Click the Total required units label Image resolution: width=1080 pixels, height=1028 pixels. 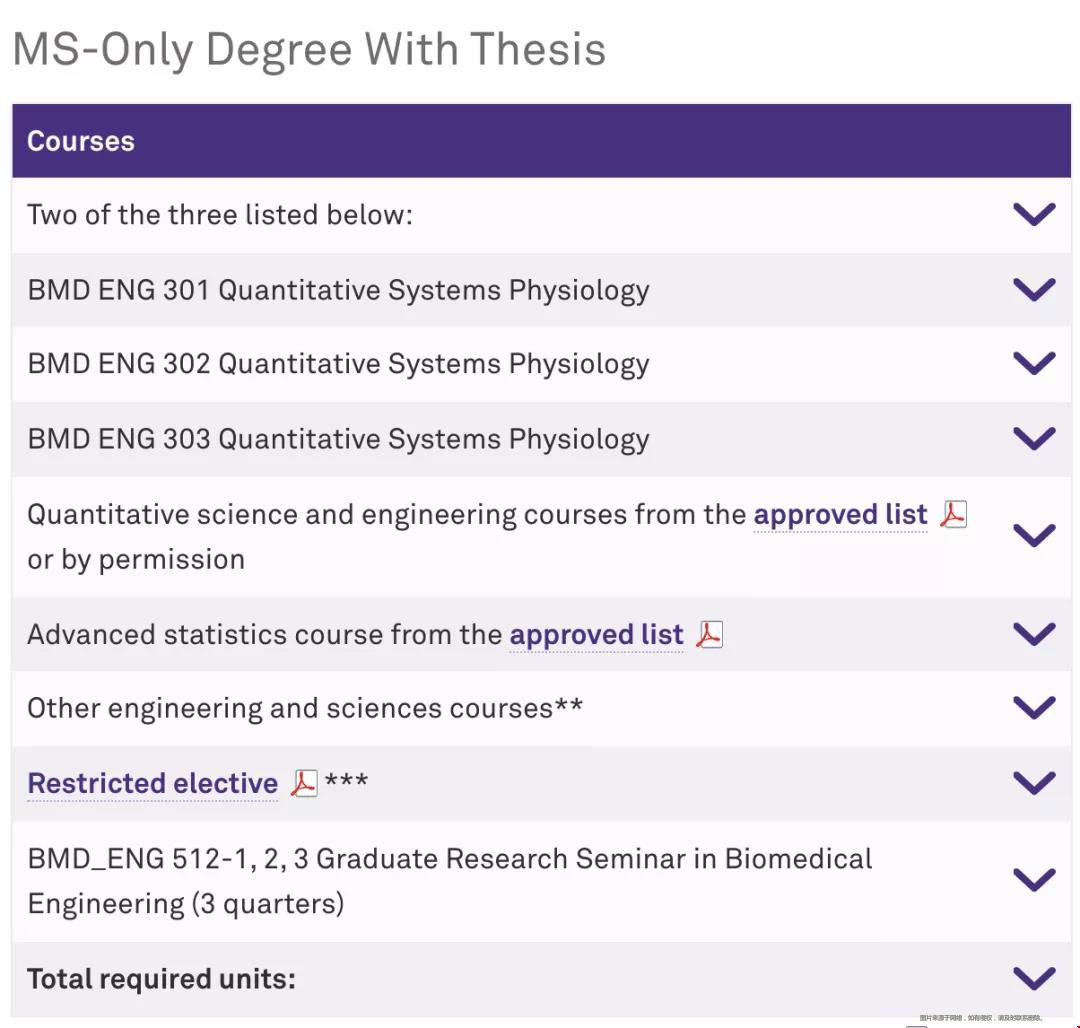(161, 978)
